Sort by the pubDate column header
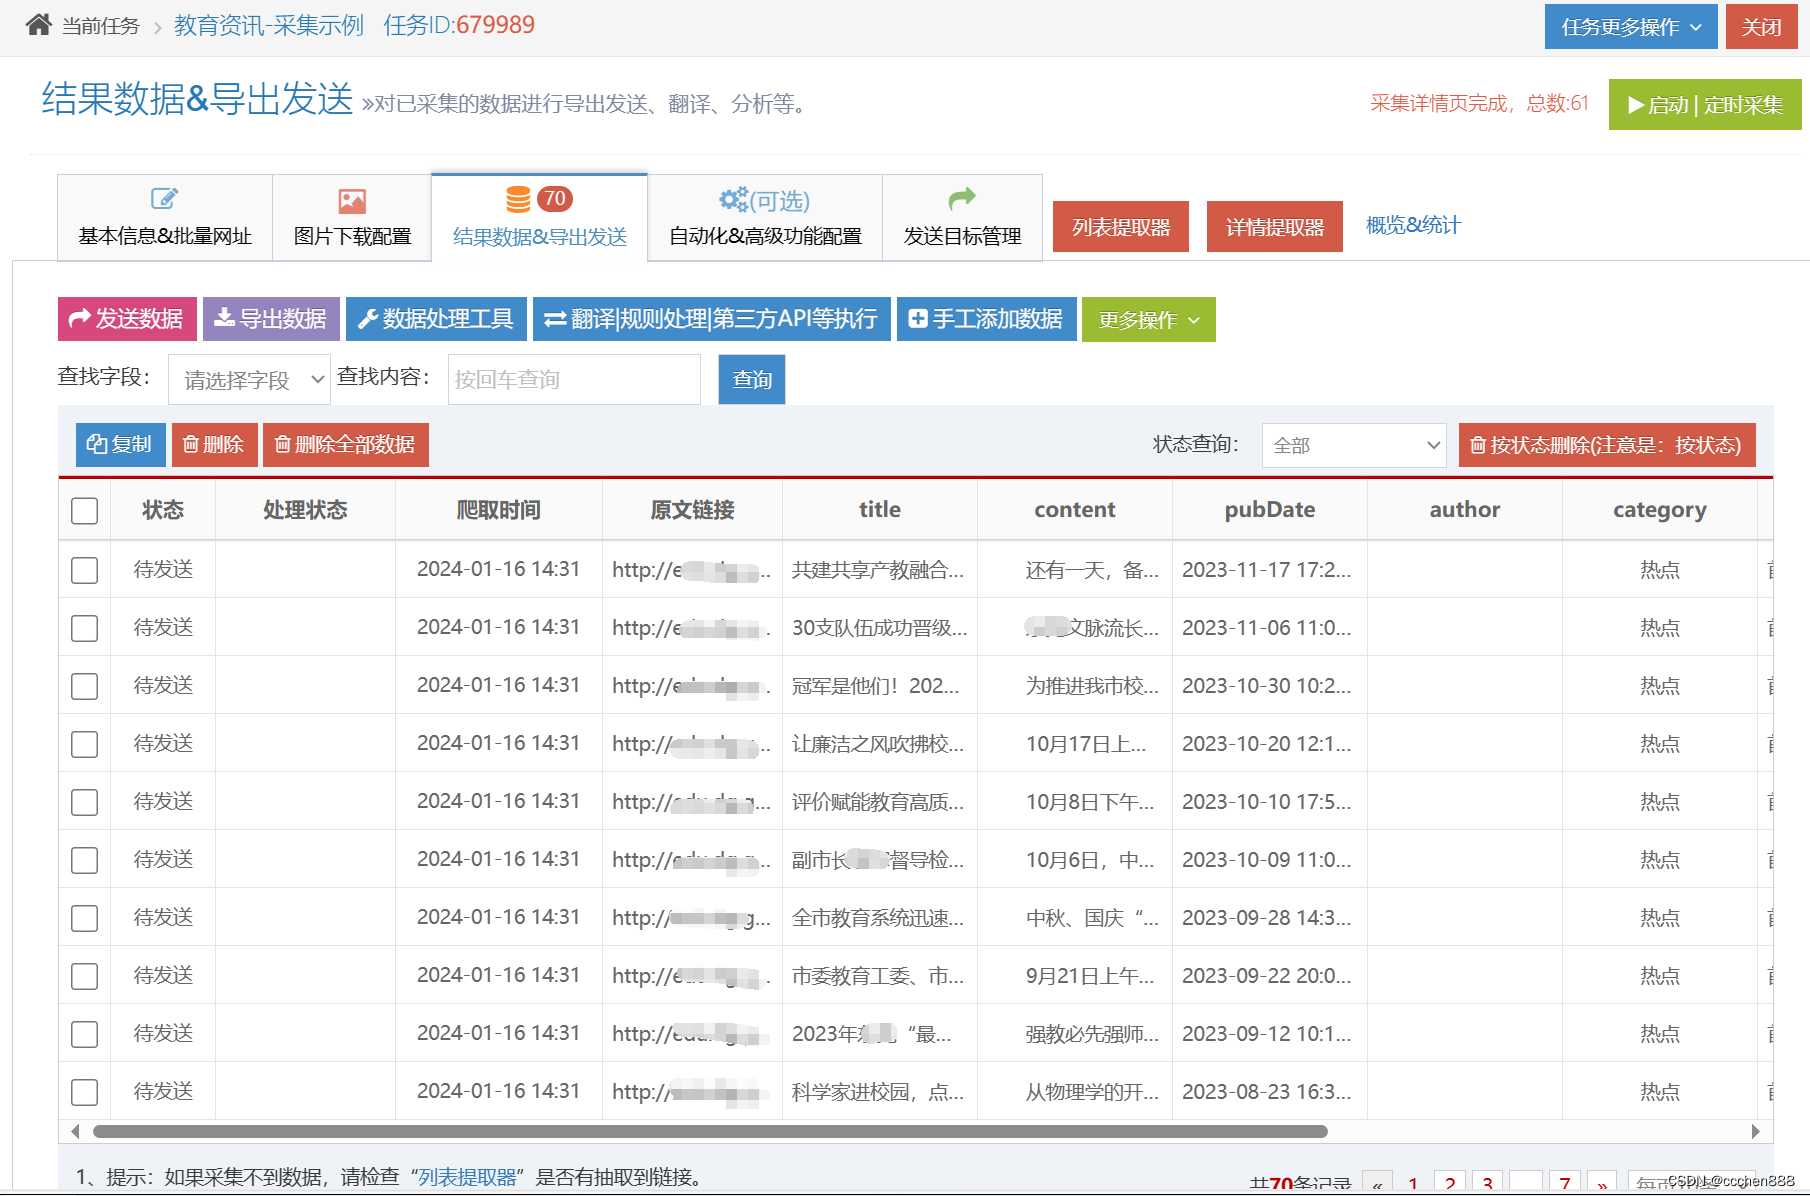The width and height of the screenshot is (1810, 1196). [1270, 510]
